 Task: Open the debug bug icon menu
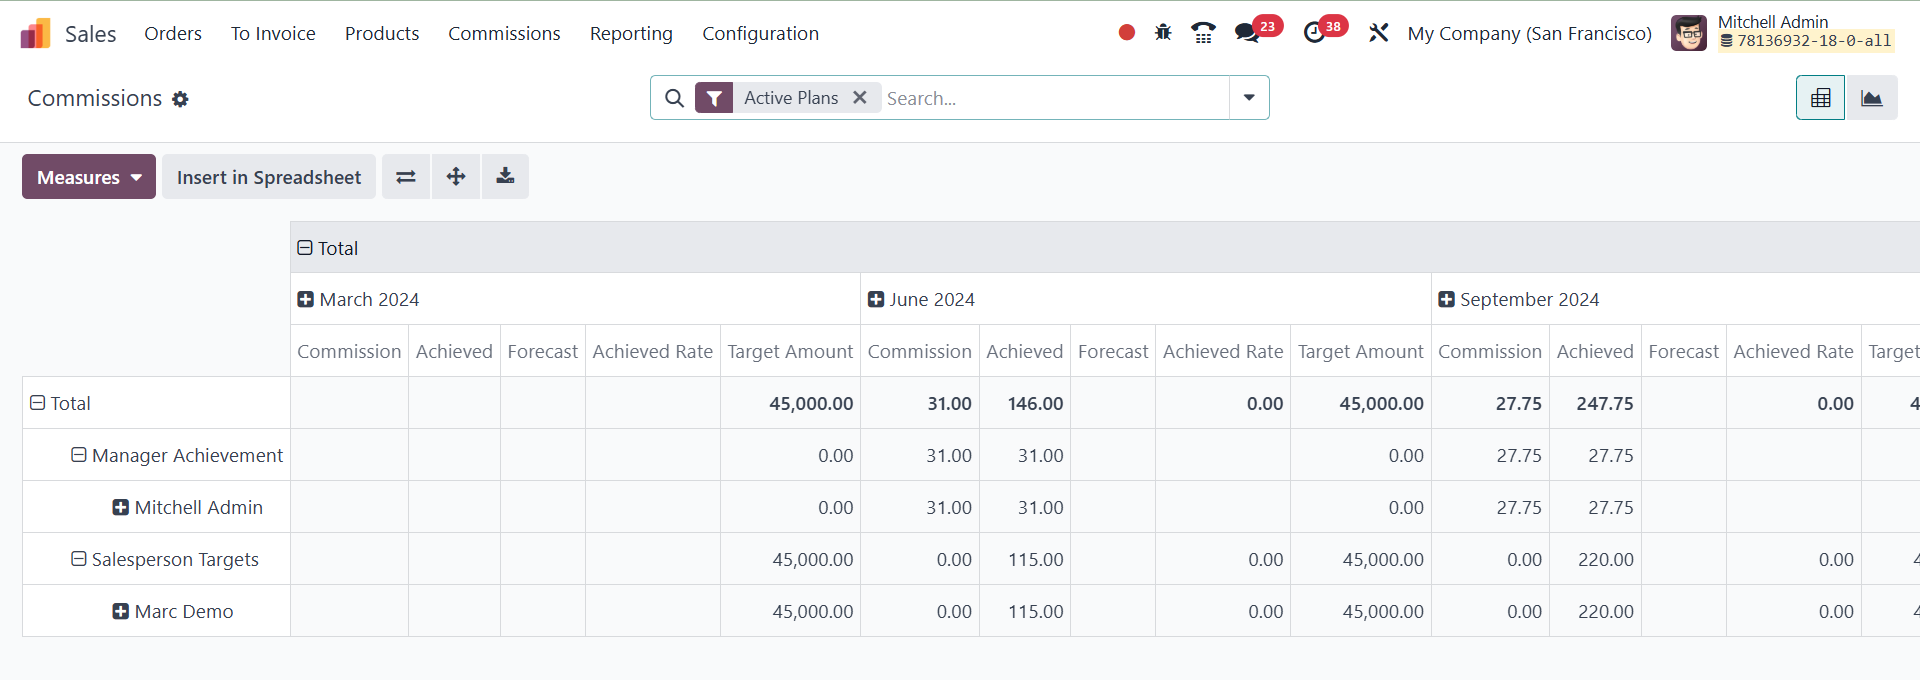[x=1163, y=33]
